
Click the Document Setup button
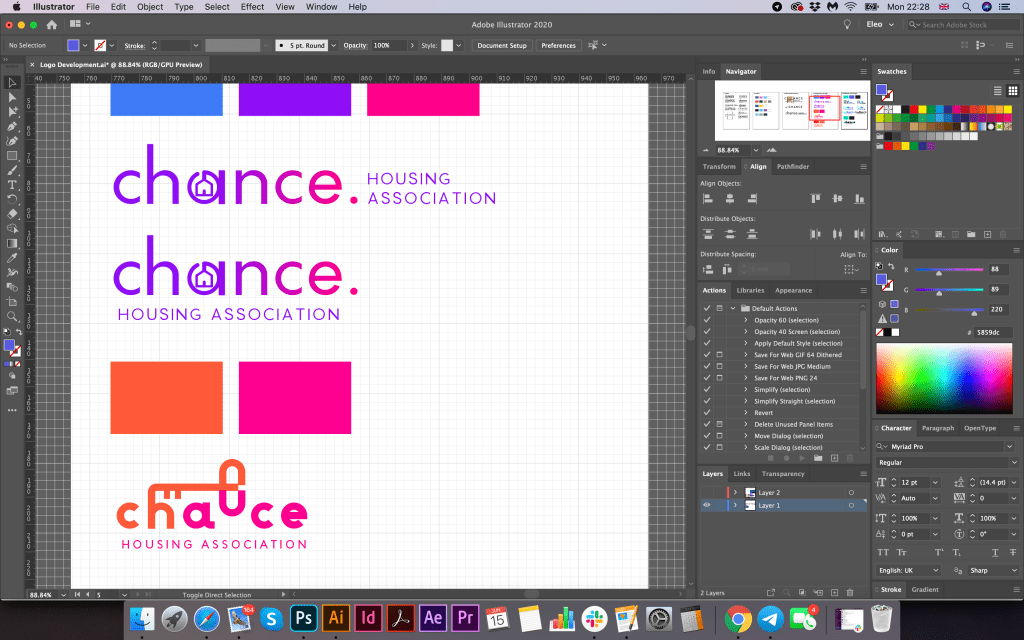pyautogui.click(x=501, y=46)
